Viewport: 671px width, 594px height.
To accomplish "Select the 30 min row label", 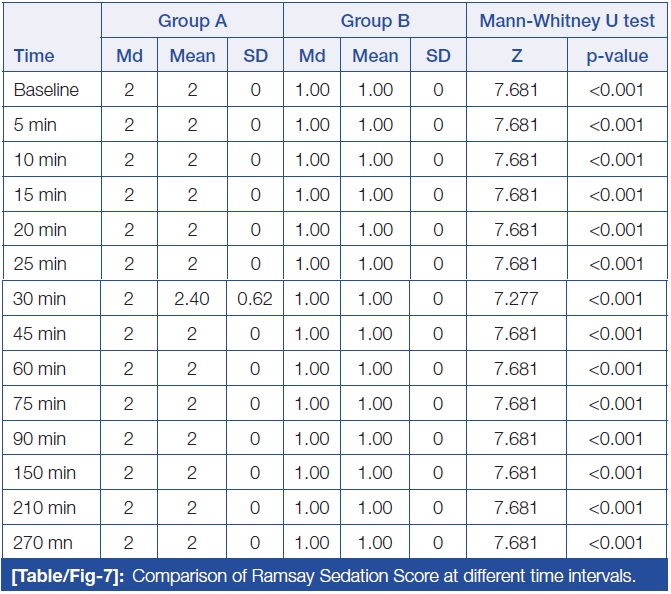I will point(40,299).
